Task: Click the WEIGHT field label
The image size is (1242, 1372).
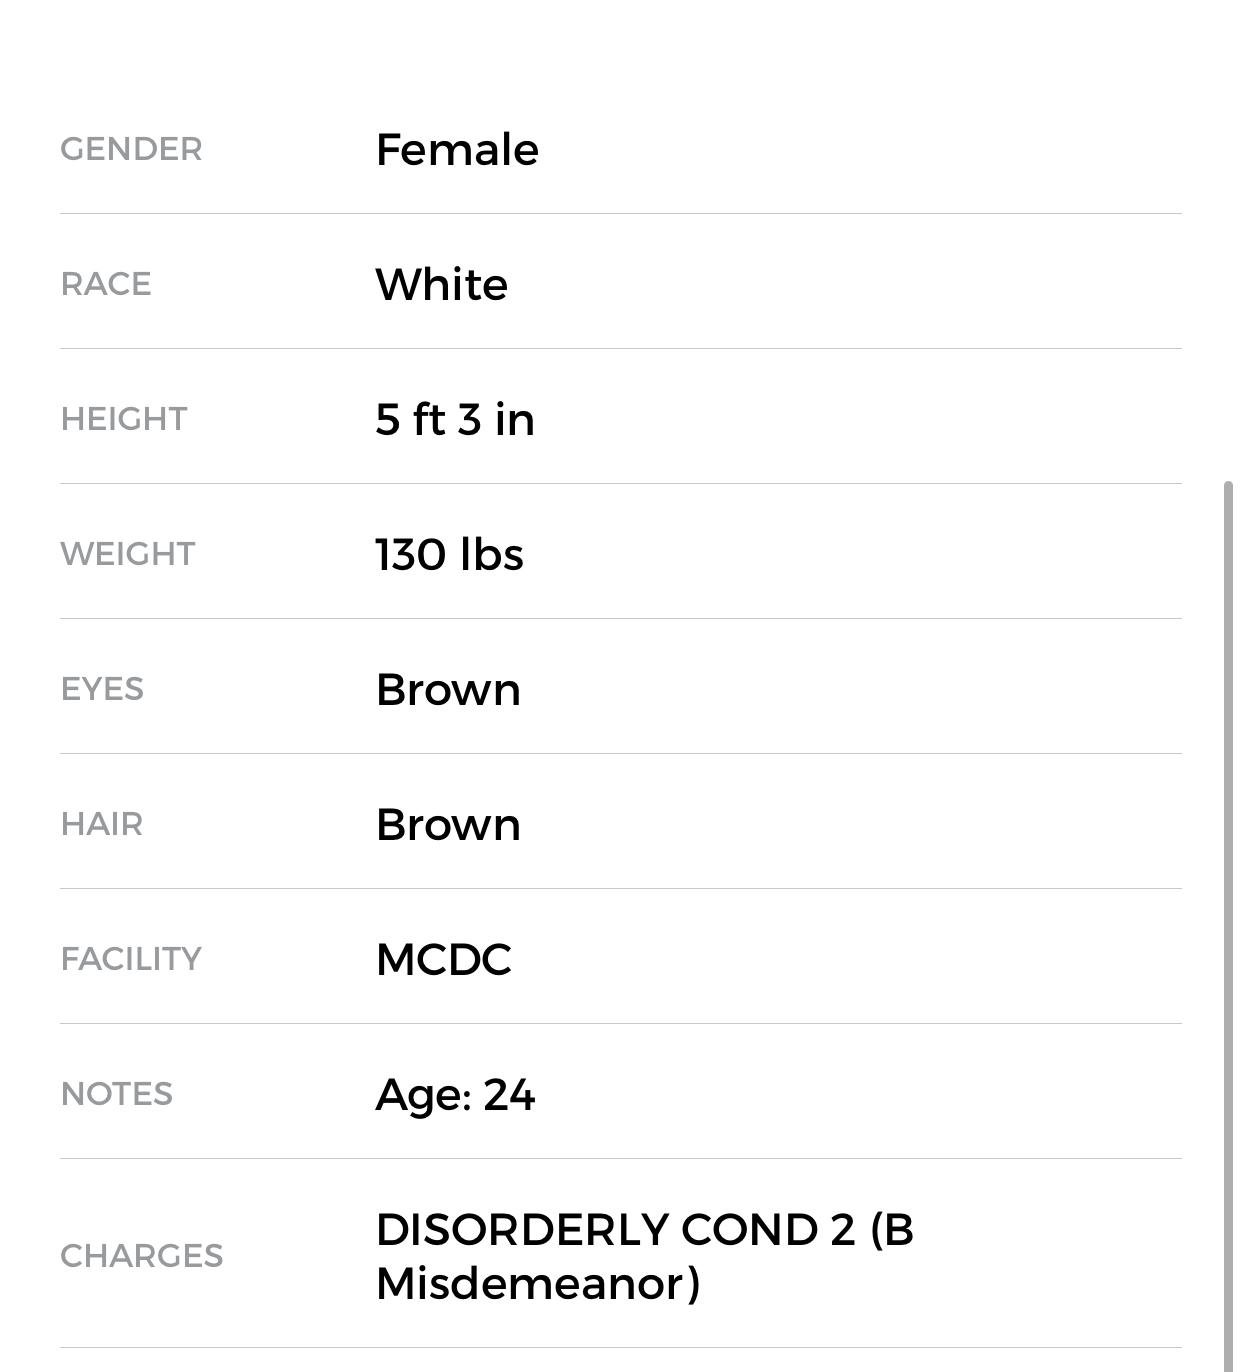Action: point(128,554)
